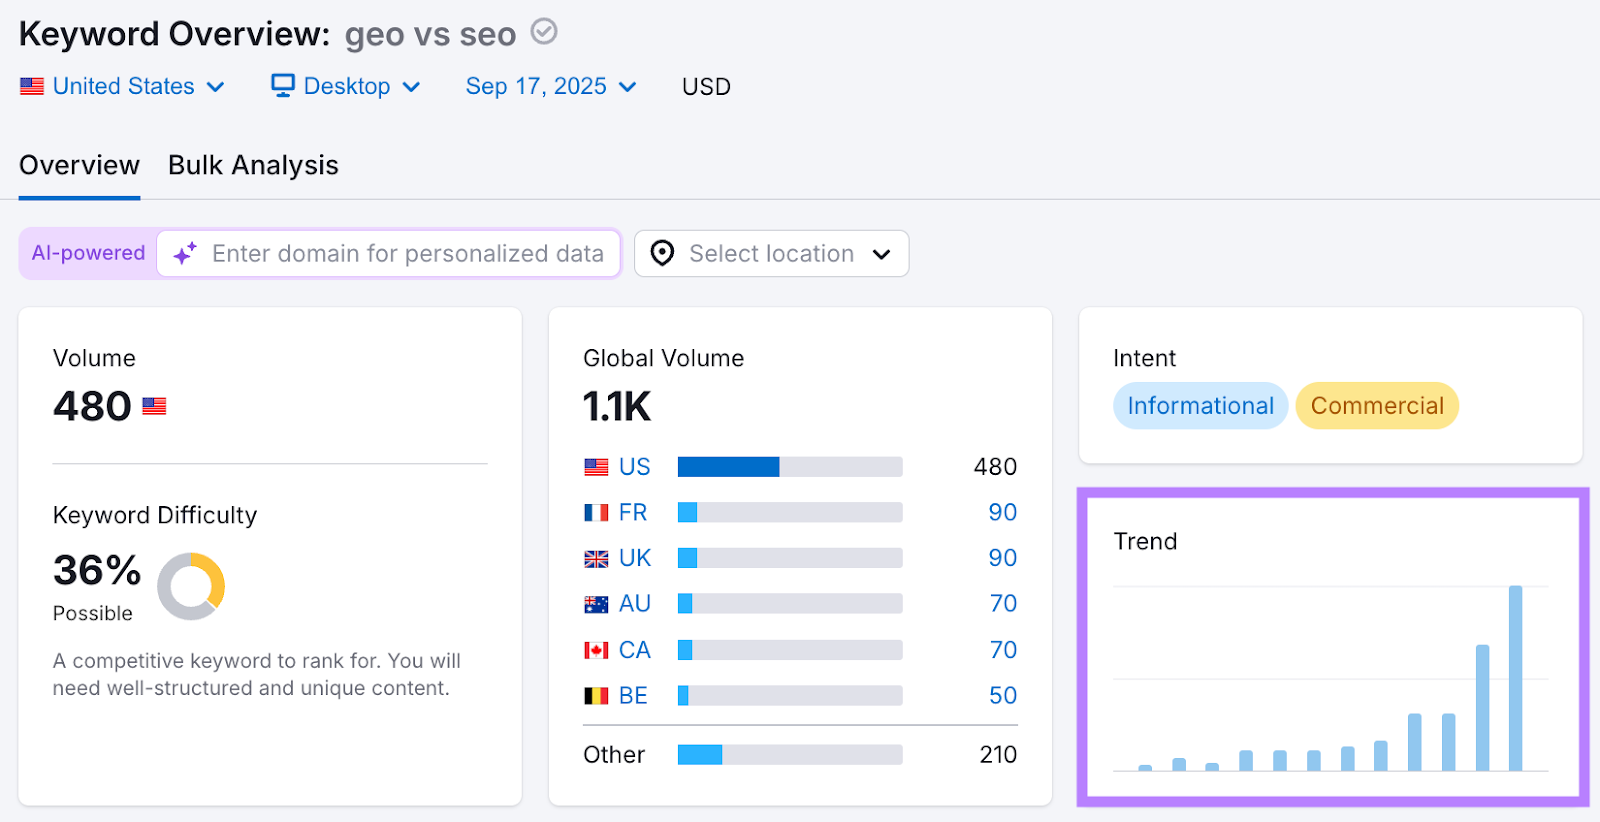Click the desktop monitor icon
1600x822 pixels.
[283, 86]
